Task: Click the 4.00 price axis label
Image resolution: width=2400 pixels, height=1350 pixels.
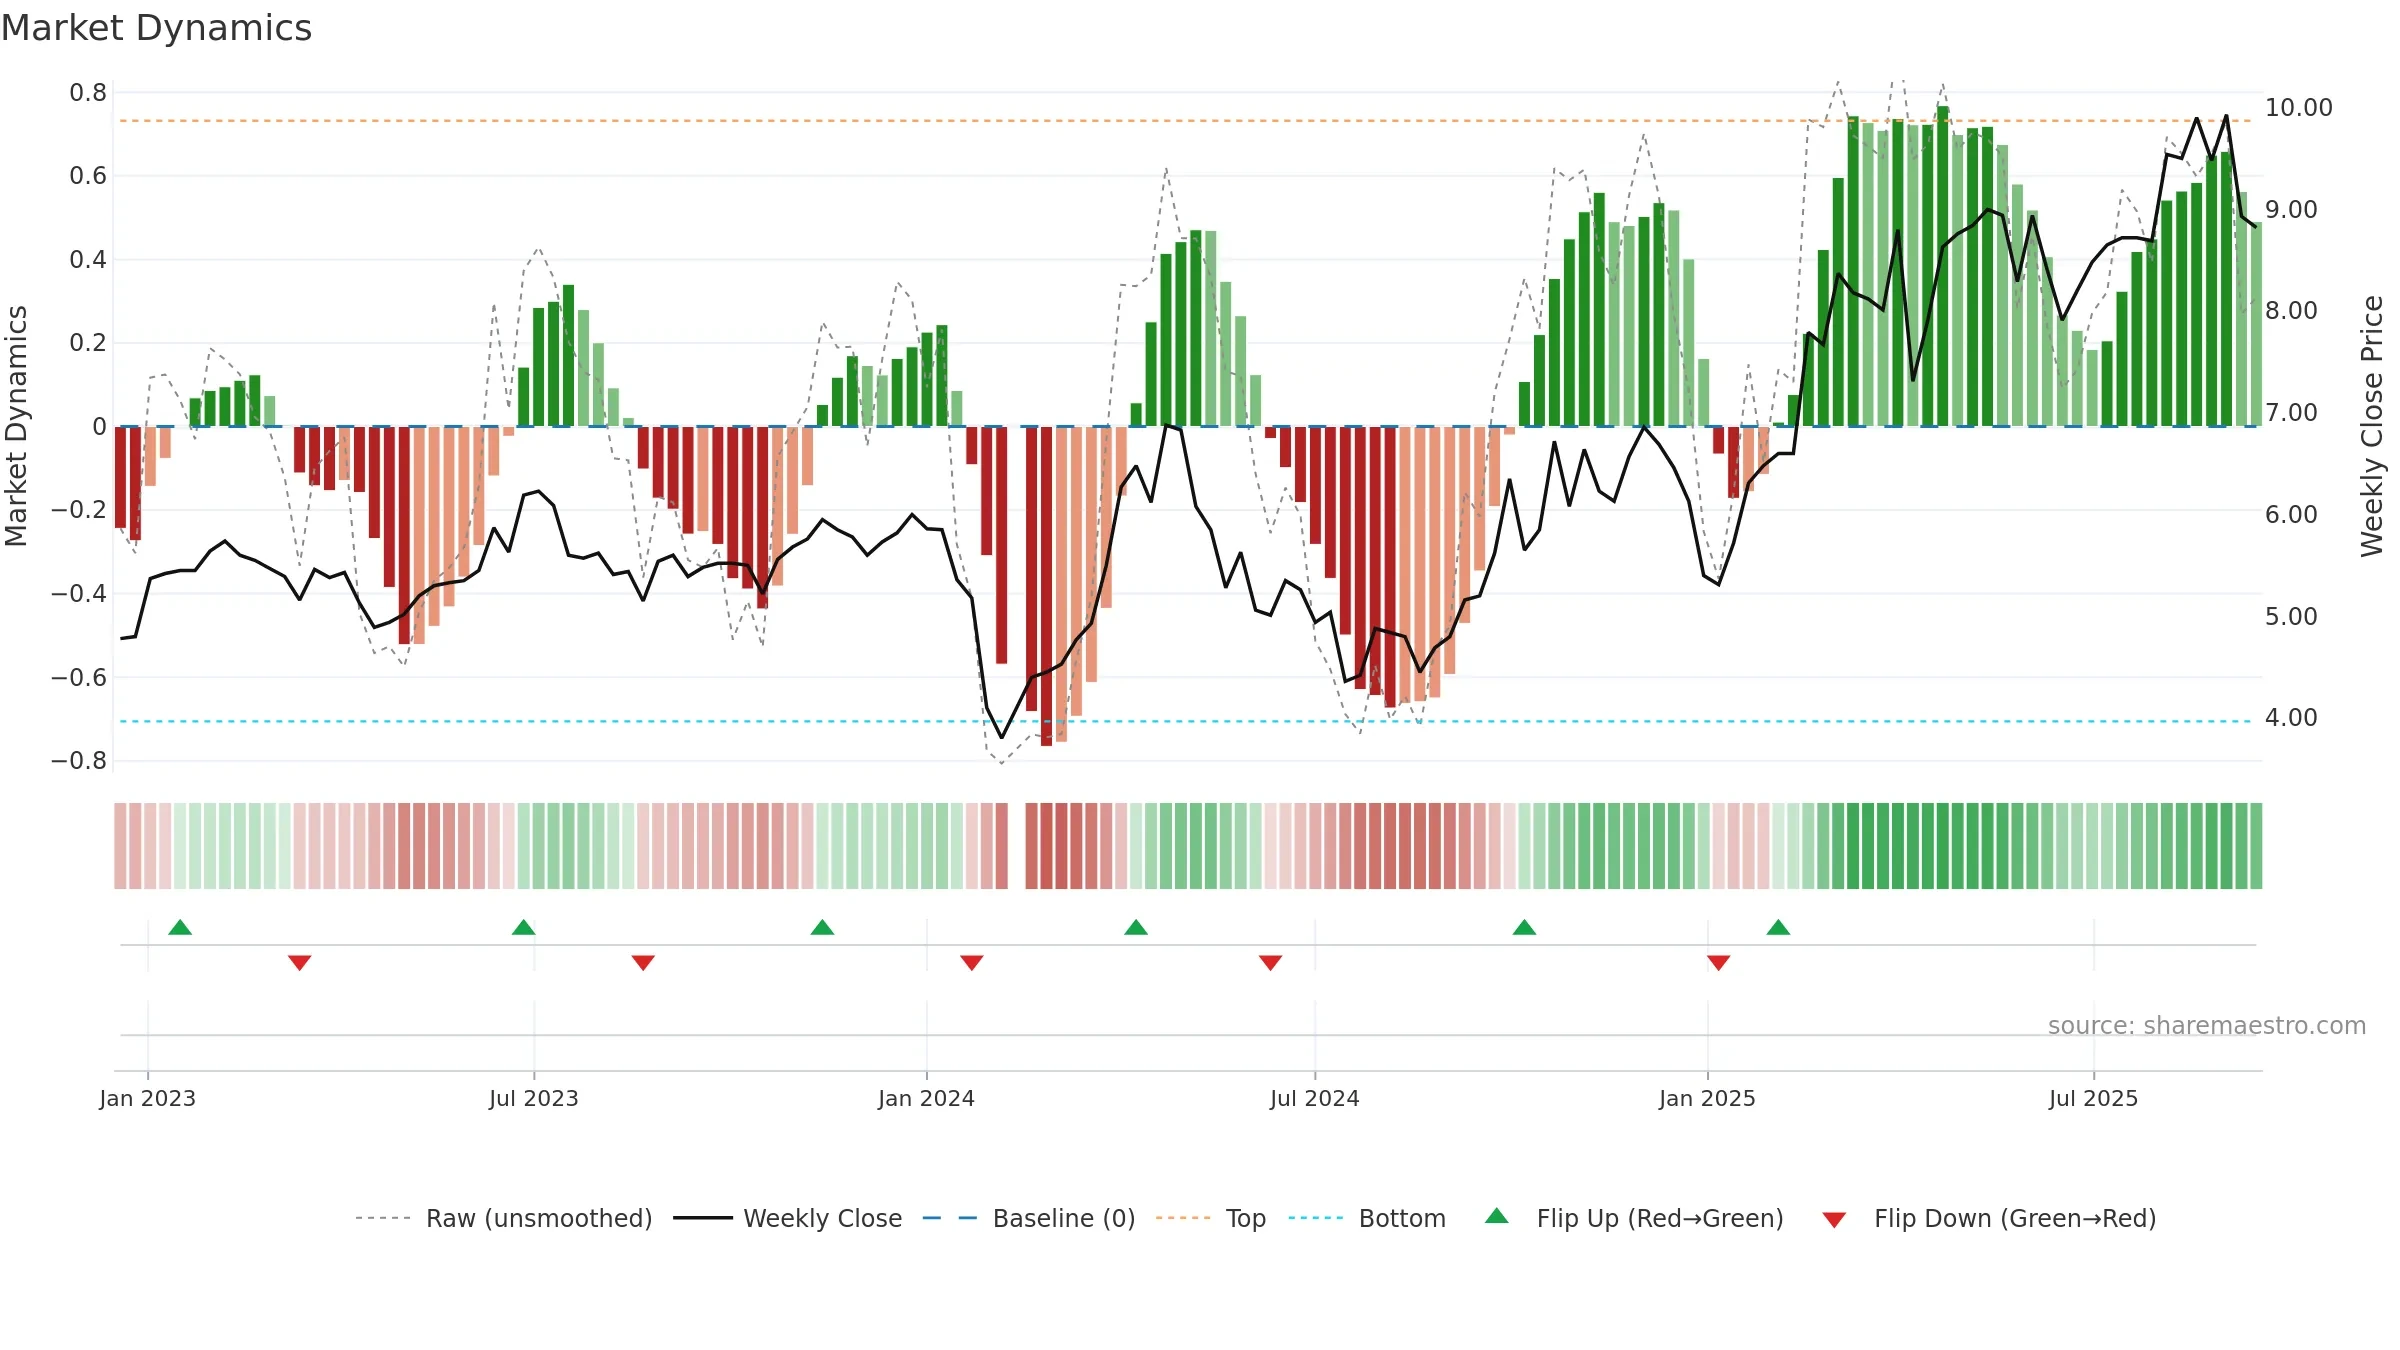Action: [x=2291, y=718]
